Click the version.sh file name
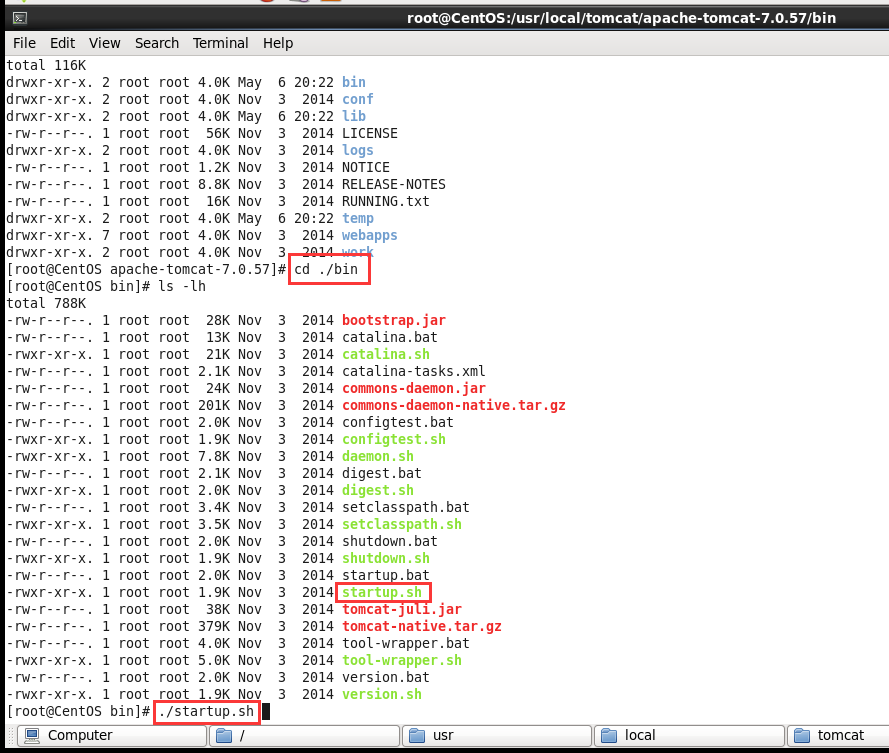The width and height of the screenshot is (889, 753). coord(382,695)
